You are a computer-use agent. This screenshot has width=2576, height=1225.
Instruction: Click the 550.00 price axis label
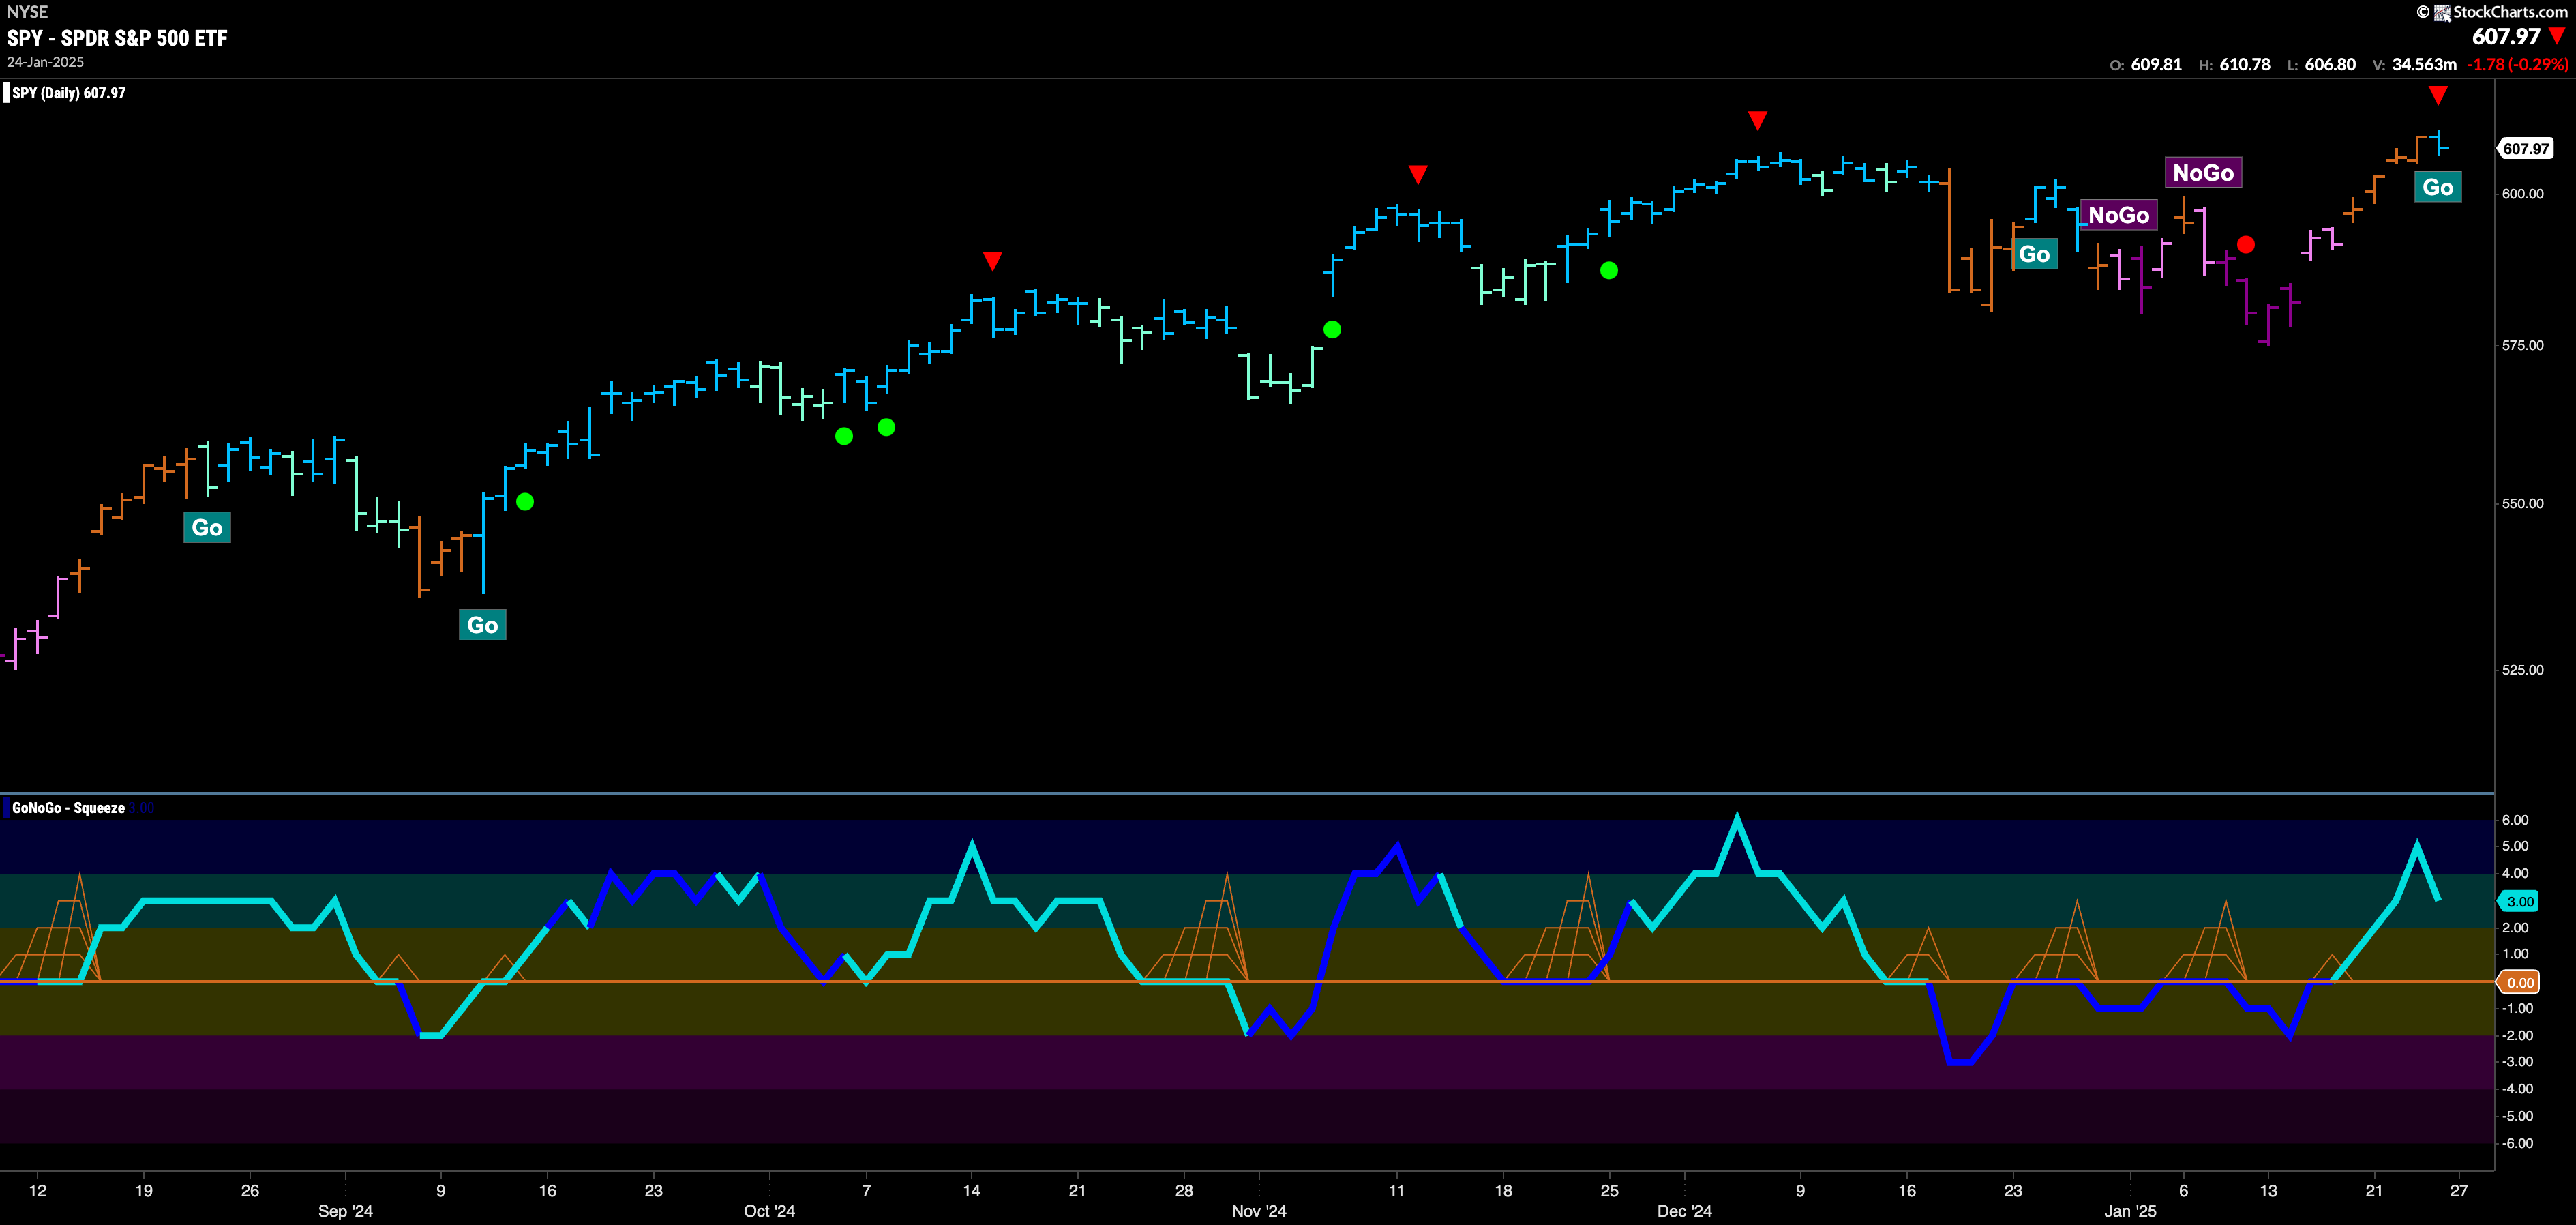tap(2522, 503)
